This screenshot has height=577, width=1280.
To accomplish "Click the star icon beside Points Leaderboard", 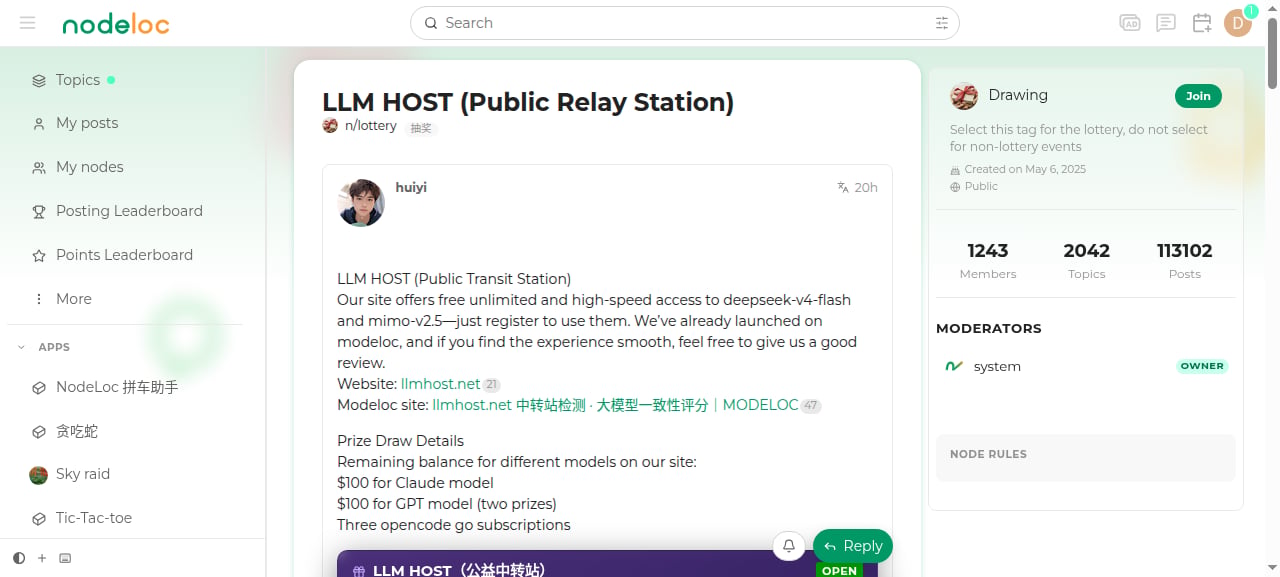I will [x=39, y=255].
